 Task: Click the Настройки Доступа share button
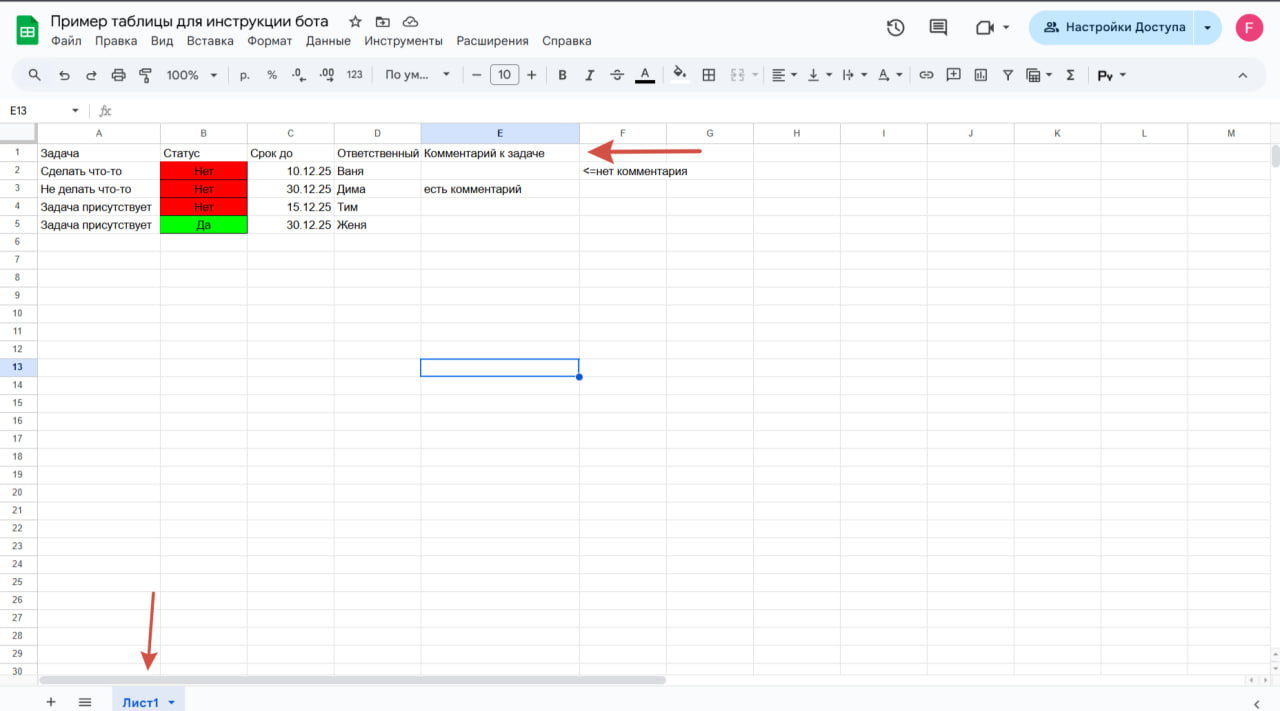[1114, 28]
